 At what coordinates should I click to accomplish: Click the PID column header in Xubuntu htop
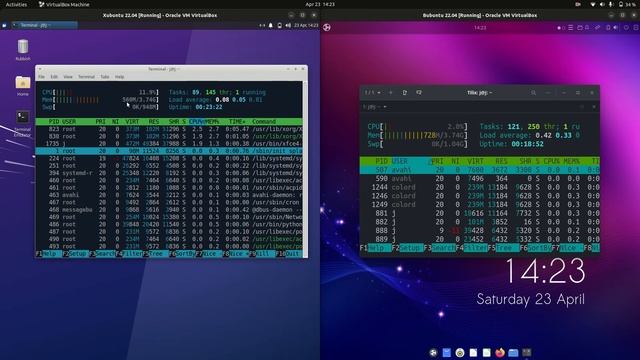click(x=53, y=122)
